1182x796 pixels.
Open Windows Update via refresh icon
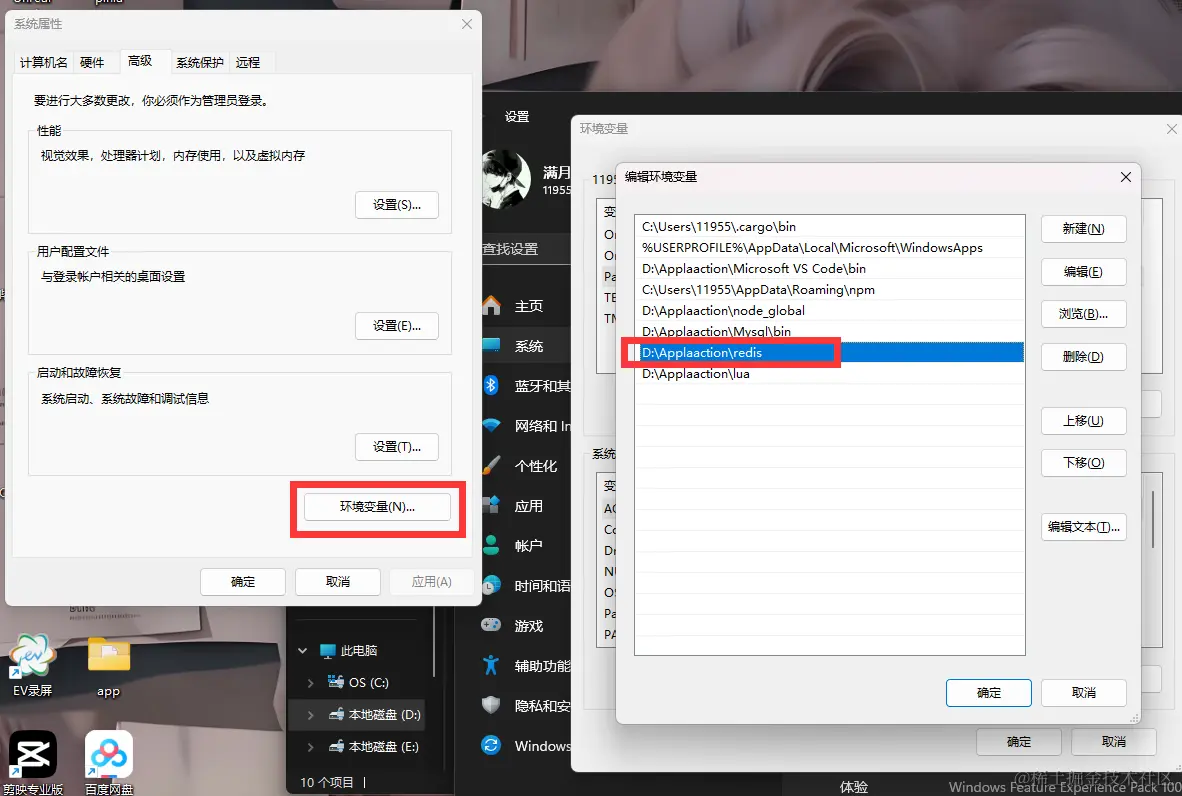(491, 745)
